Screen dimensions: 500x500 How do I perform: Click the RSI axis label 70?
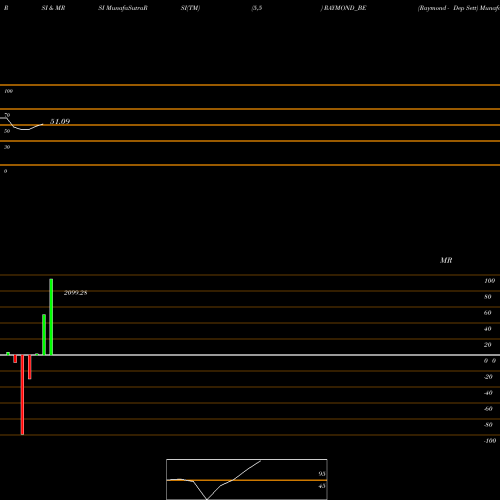7,115
